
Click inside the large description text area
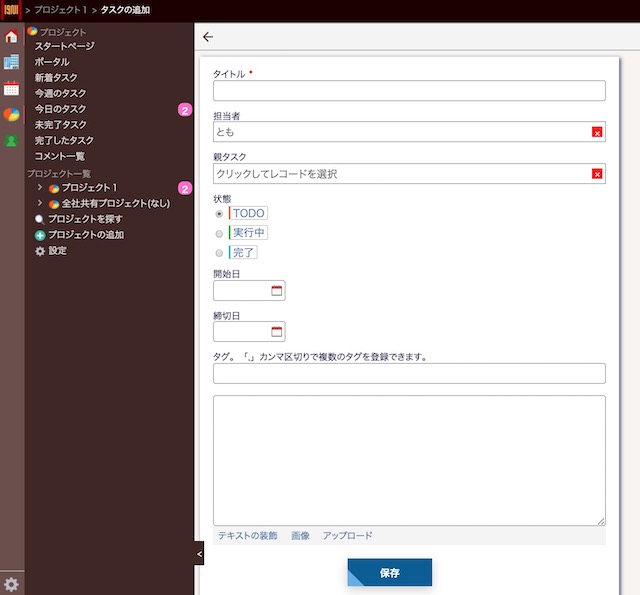tap(409, 460)
